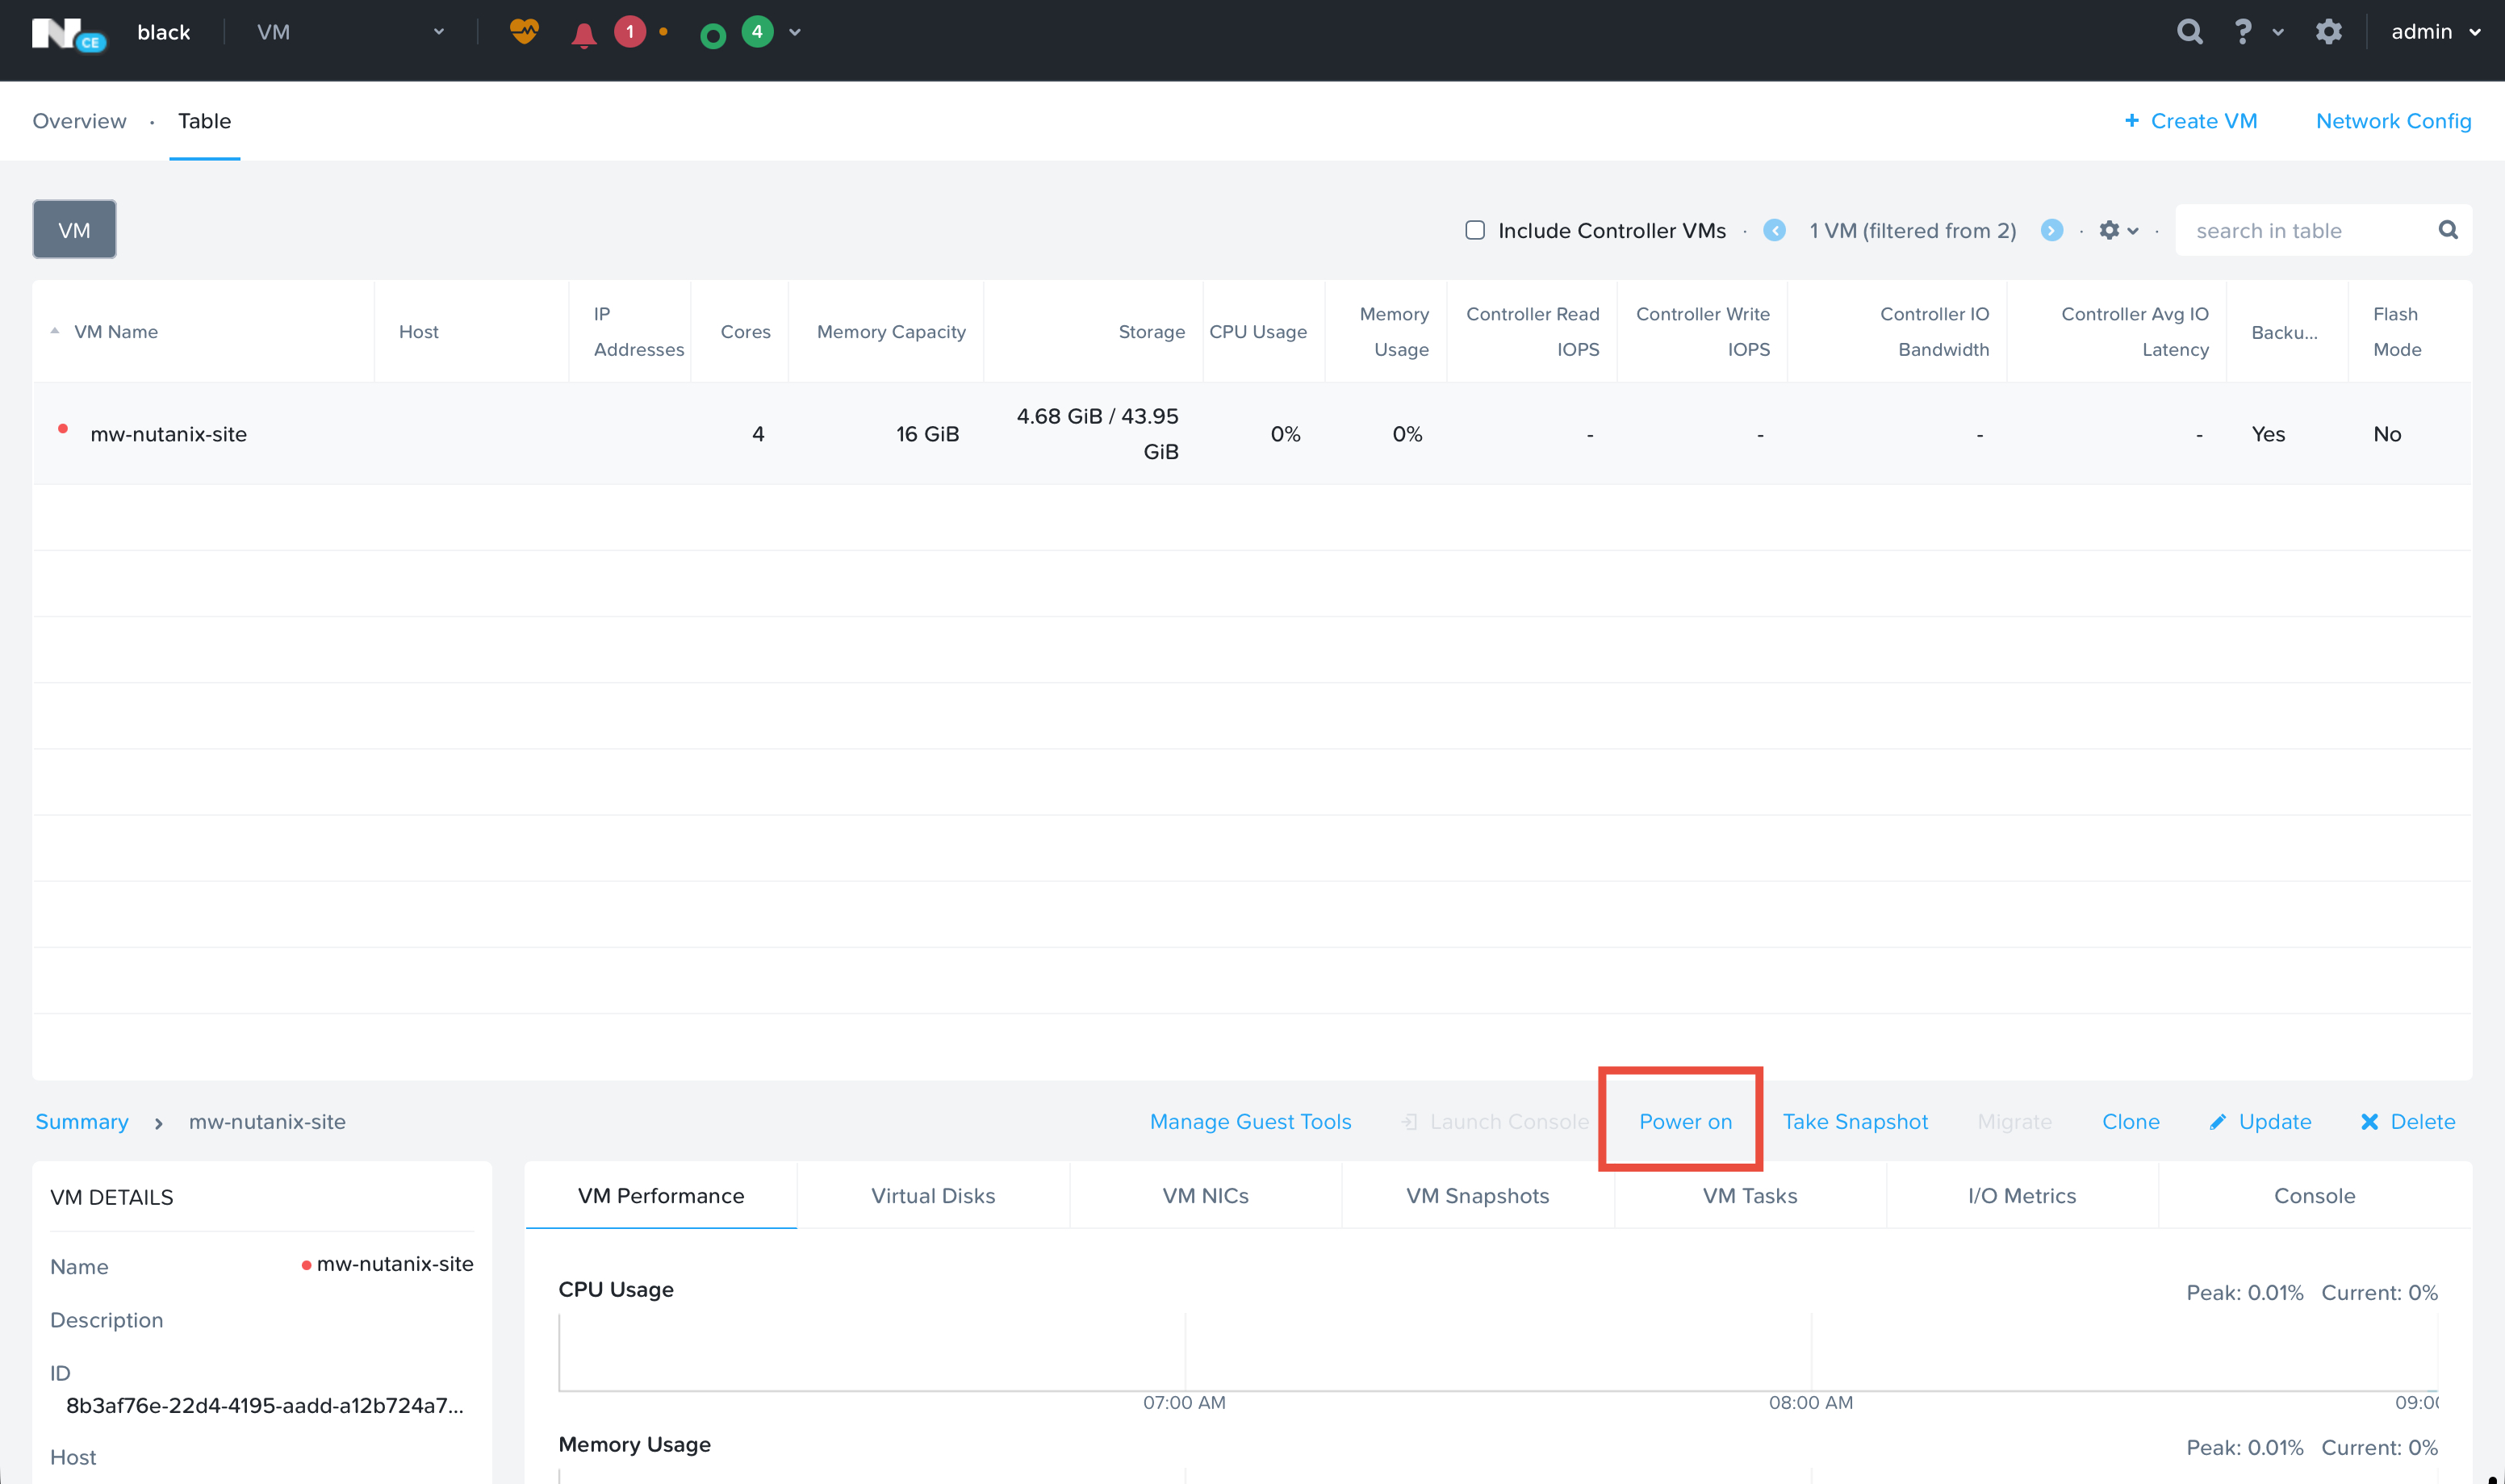Screen dimensions: 2505x1484
Task: Click the Create VM button
Action: pos(2191,121)
